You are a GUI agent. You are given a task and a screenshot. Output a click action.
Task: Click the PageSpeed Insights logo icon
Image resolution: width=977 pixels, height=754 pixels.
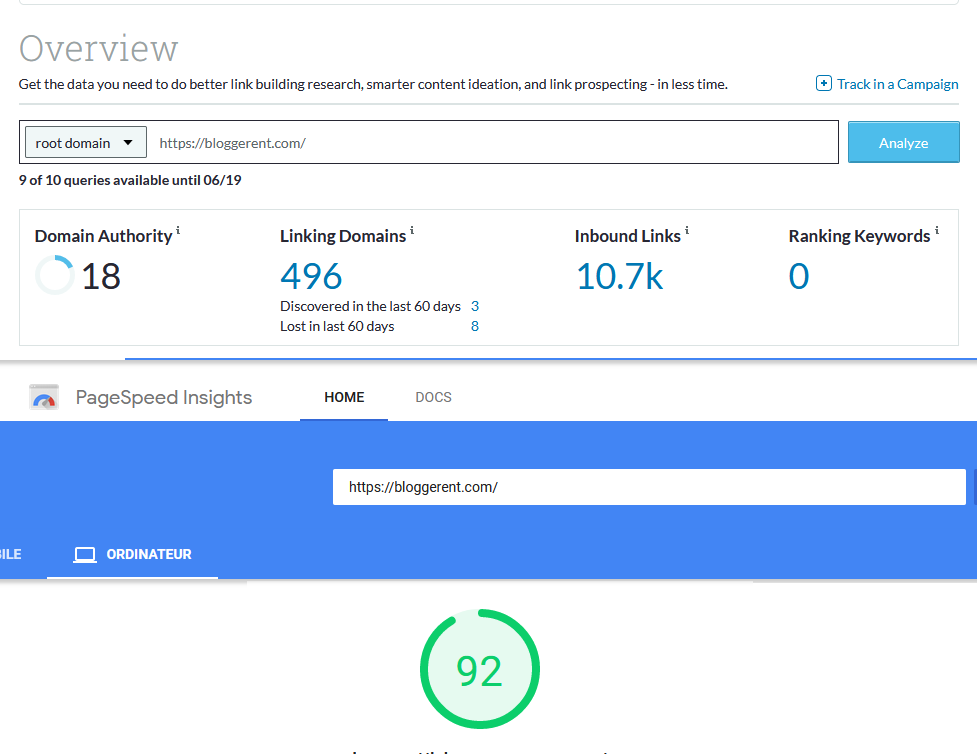[44, 398]
